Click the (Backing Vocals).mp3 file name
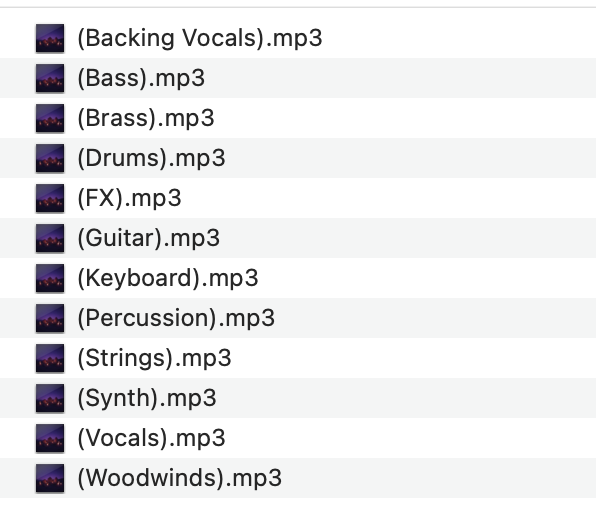Viewport: 596px width, 510px height. tap(200, 38)
